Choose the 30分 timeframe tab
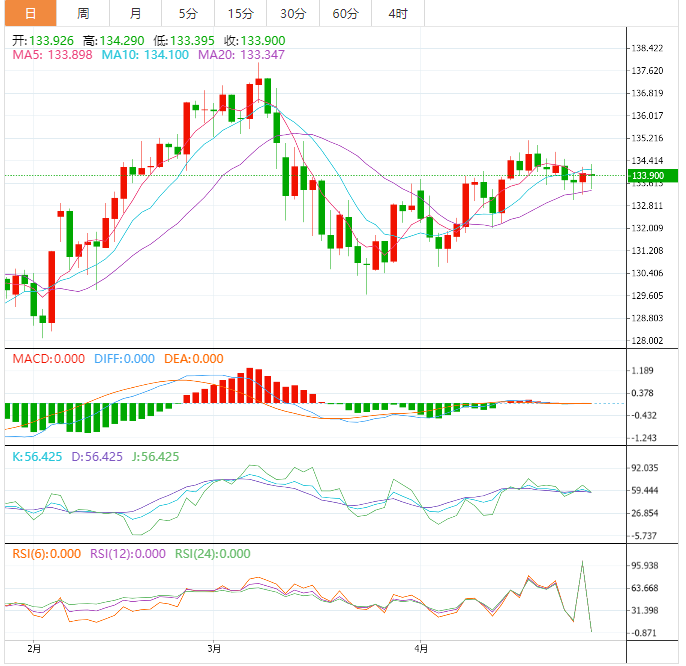This screenshot has width=686, height=666. (293, 13)
